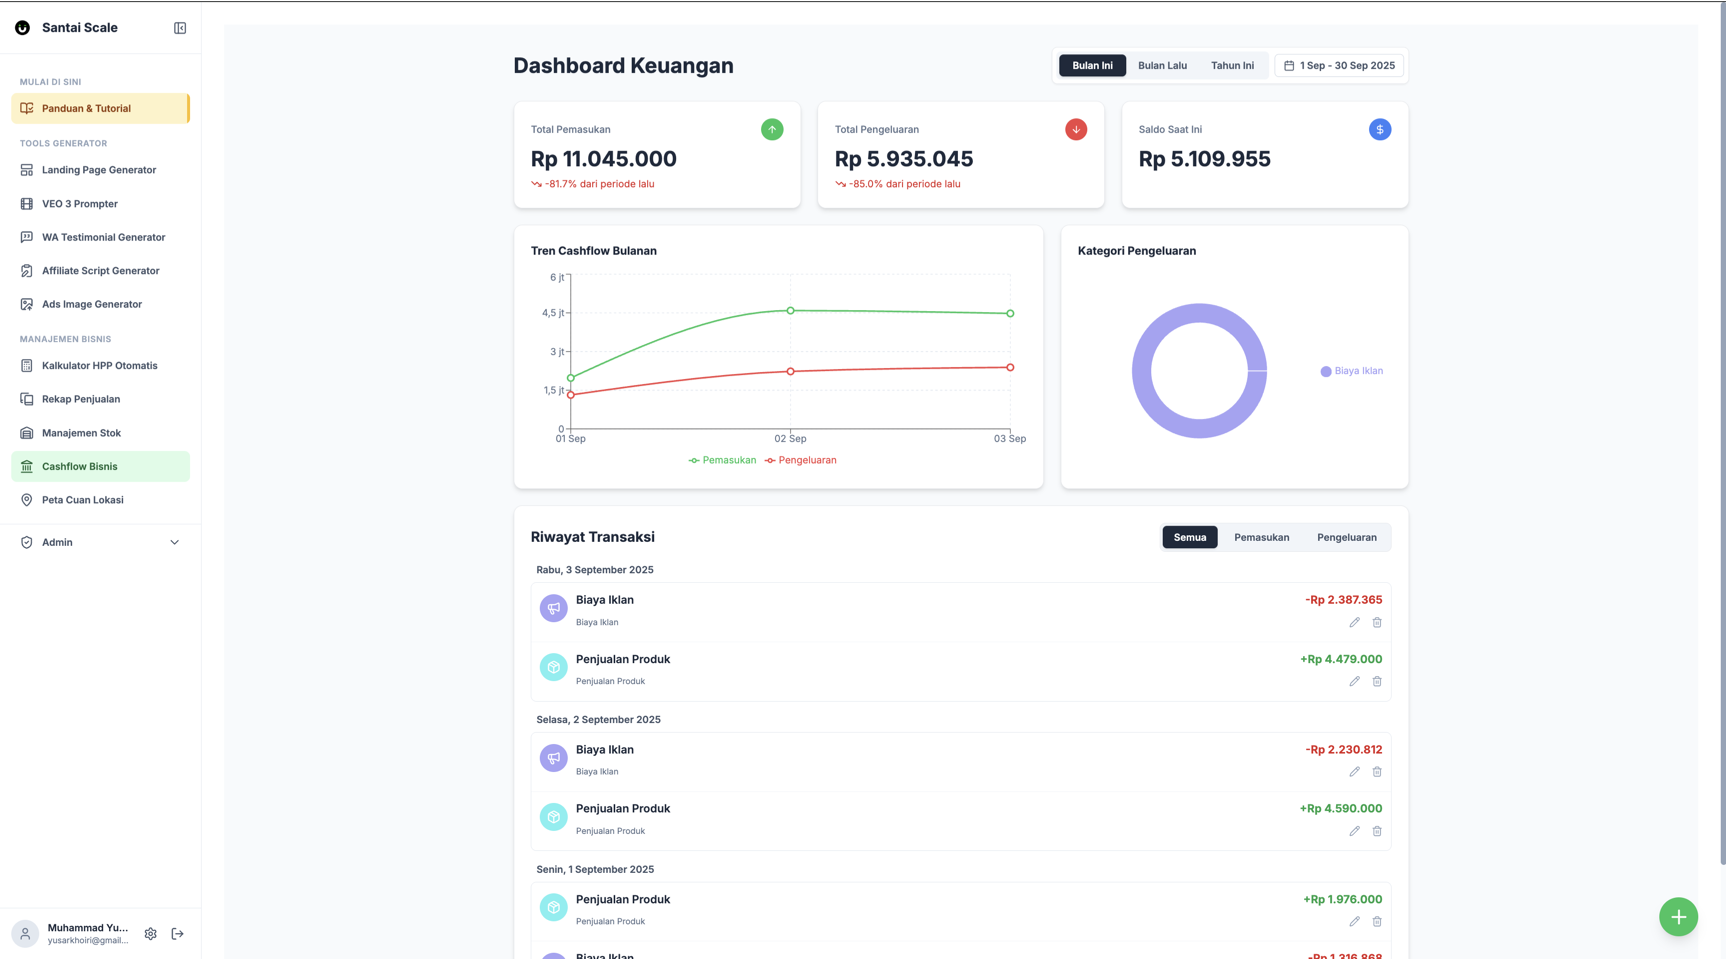Viewport: 1727px width, 959px height.
Task: Filter transactions by Pengeluaran
Action: point(1346,537)
